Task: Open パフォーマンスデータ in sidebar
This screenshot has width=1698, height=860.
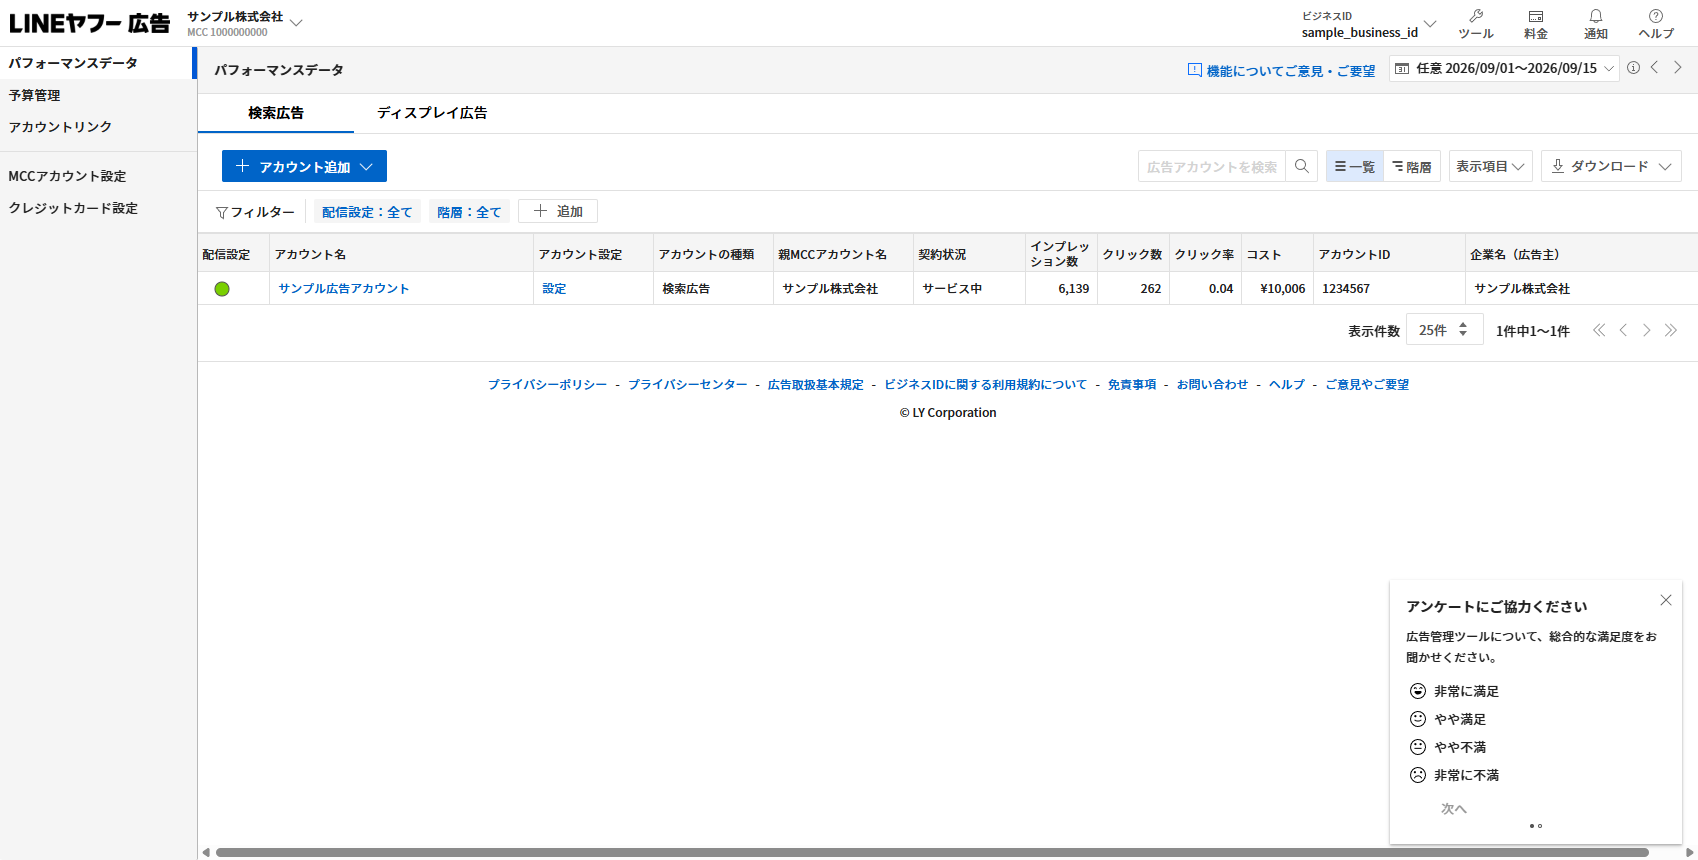Action: (x=97, y=63)
